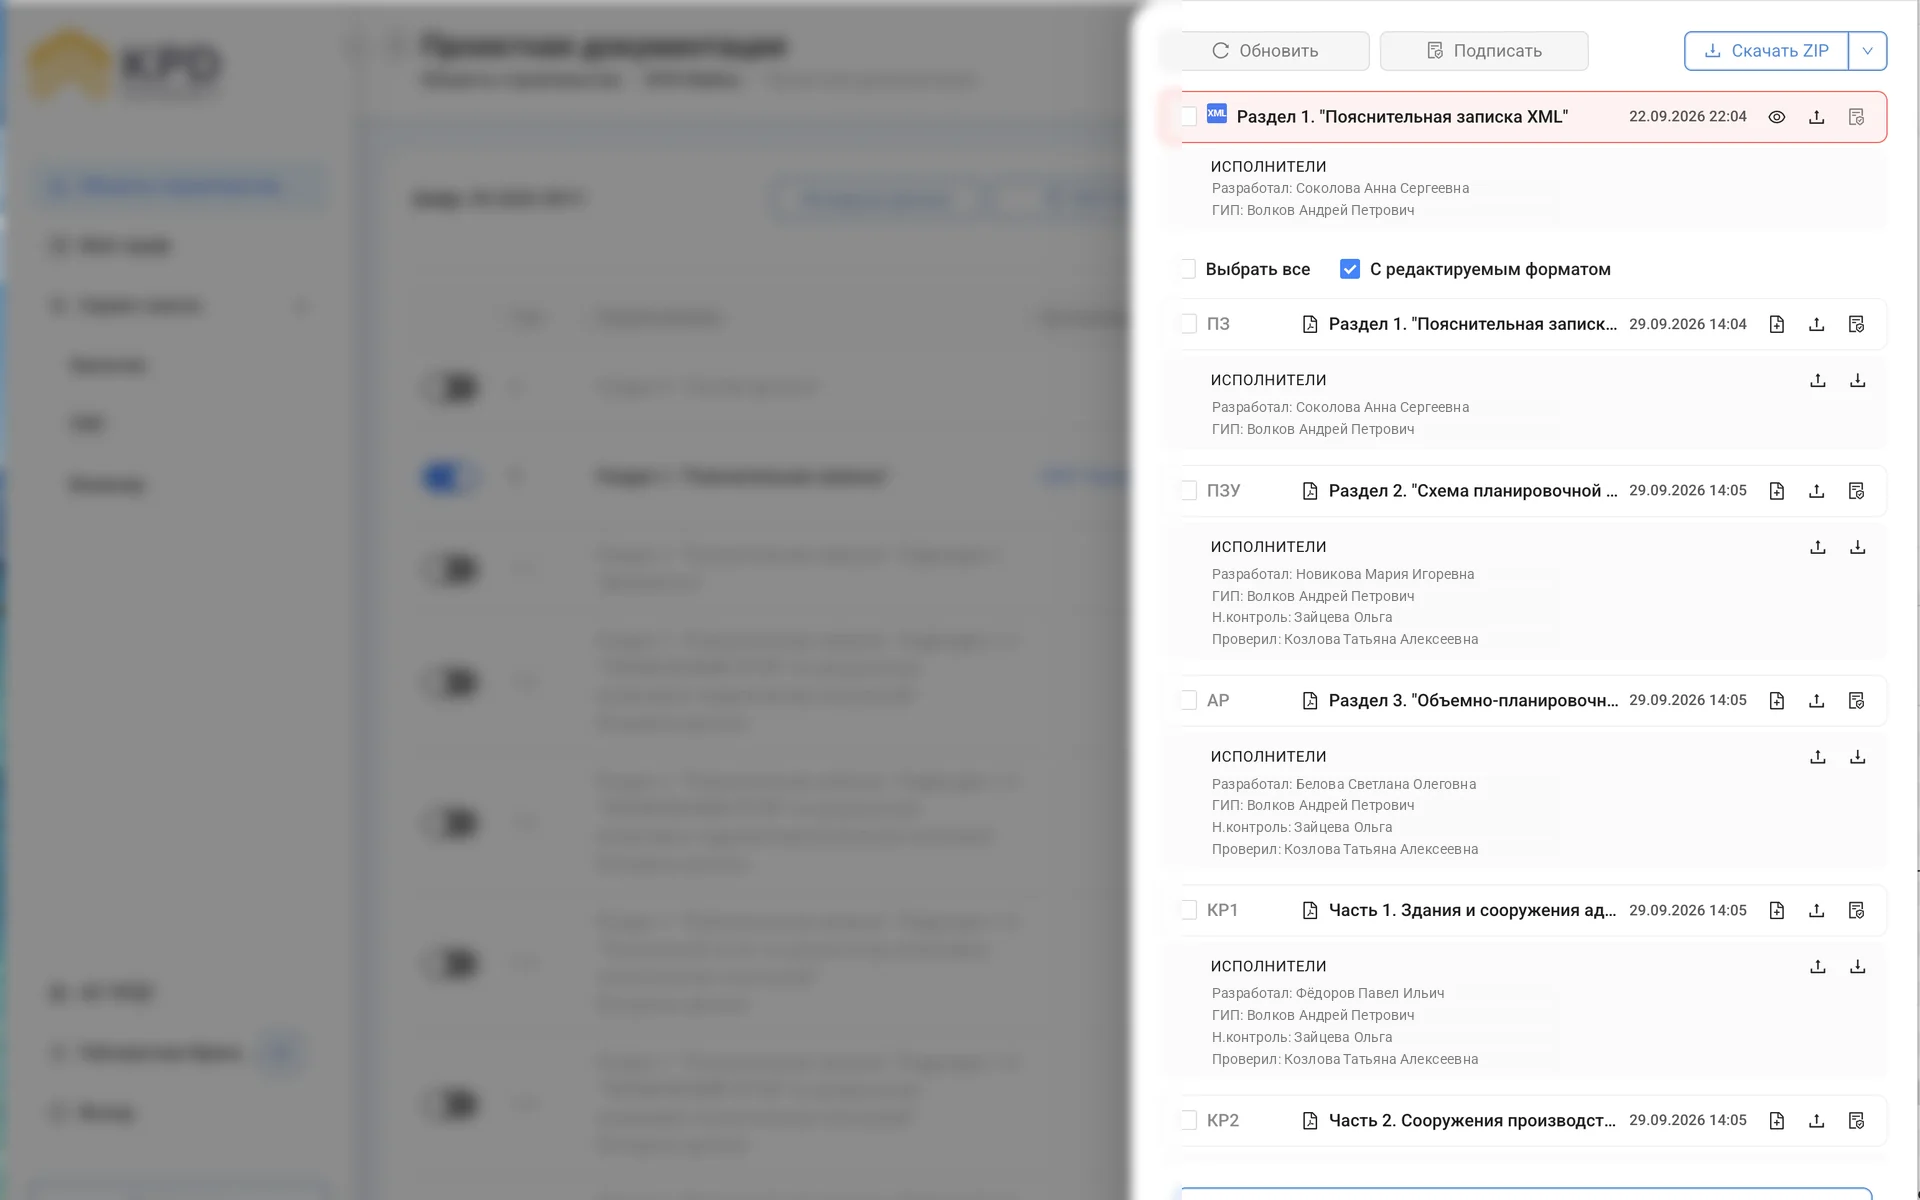Open Часть 1. Здания и сооружения document
Image resolution: width=1920 pixels, height=1200 pixels.
1472,910
